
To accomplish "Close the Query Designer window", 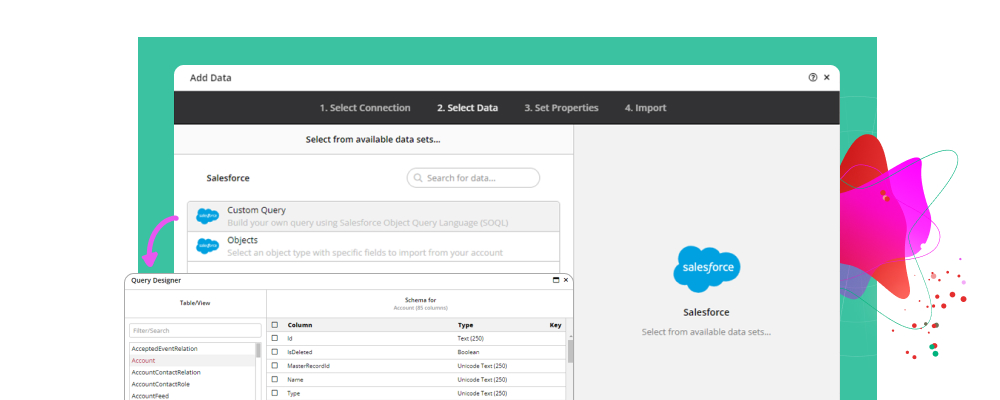I will (x=566, y=280).
